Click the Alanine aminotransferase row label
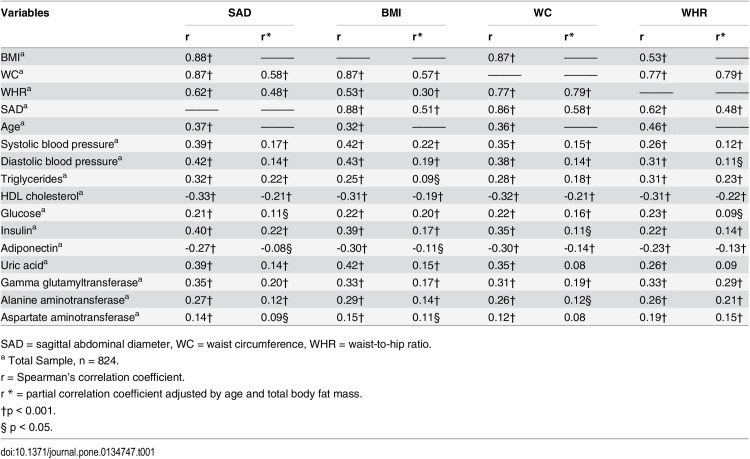The image size is (750, 459). (65, 300)
